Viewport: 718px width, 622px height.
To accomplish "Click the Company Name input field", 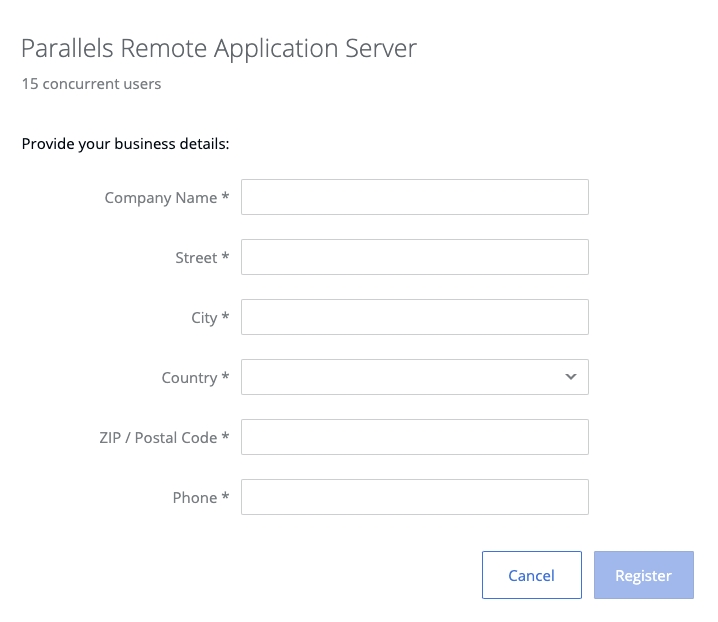I will click(414, 197).
